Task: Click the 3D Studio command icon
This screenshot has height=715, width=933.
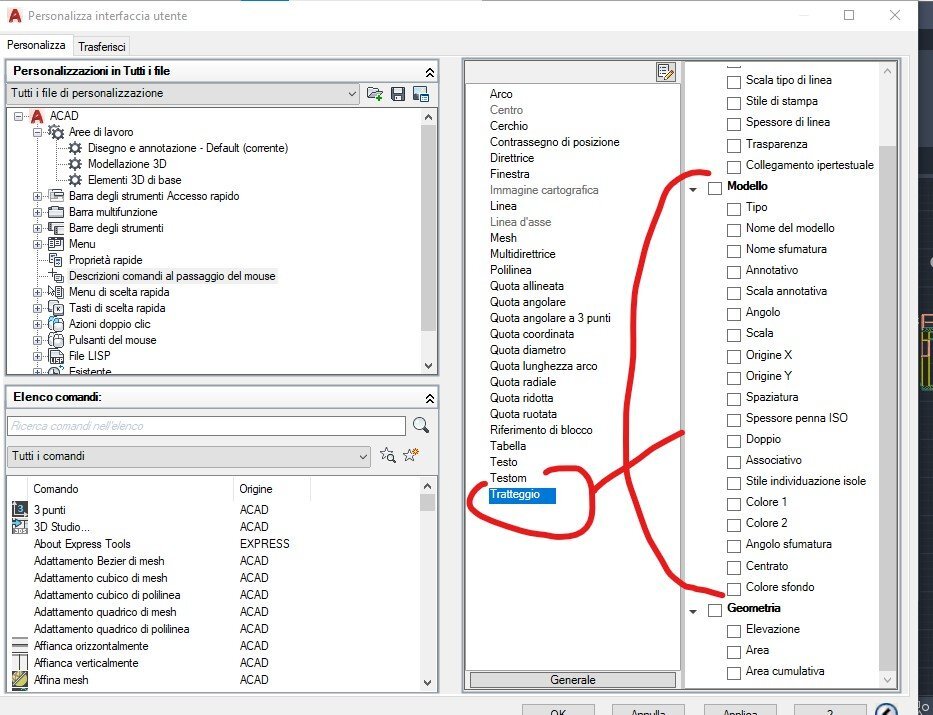Action: pos(20,526)
